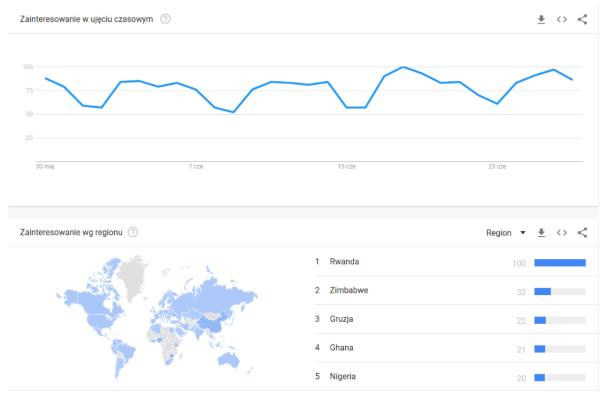The width and height of the screenshot is (605, 397).
Task: Expand the Region dropdown selector
Action: coord(505,233)
